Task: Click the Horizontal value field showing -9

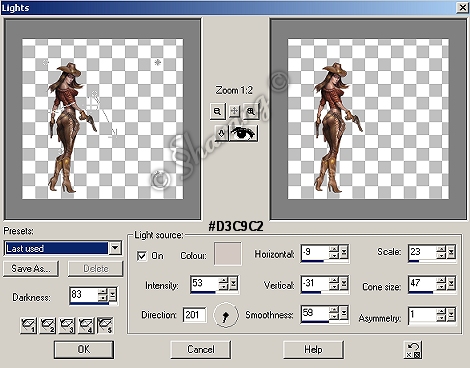Action: 315,252
